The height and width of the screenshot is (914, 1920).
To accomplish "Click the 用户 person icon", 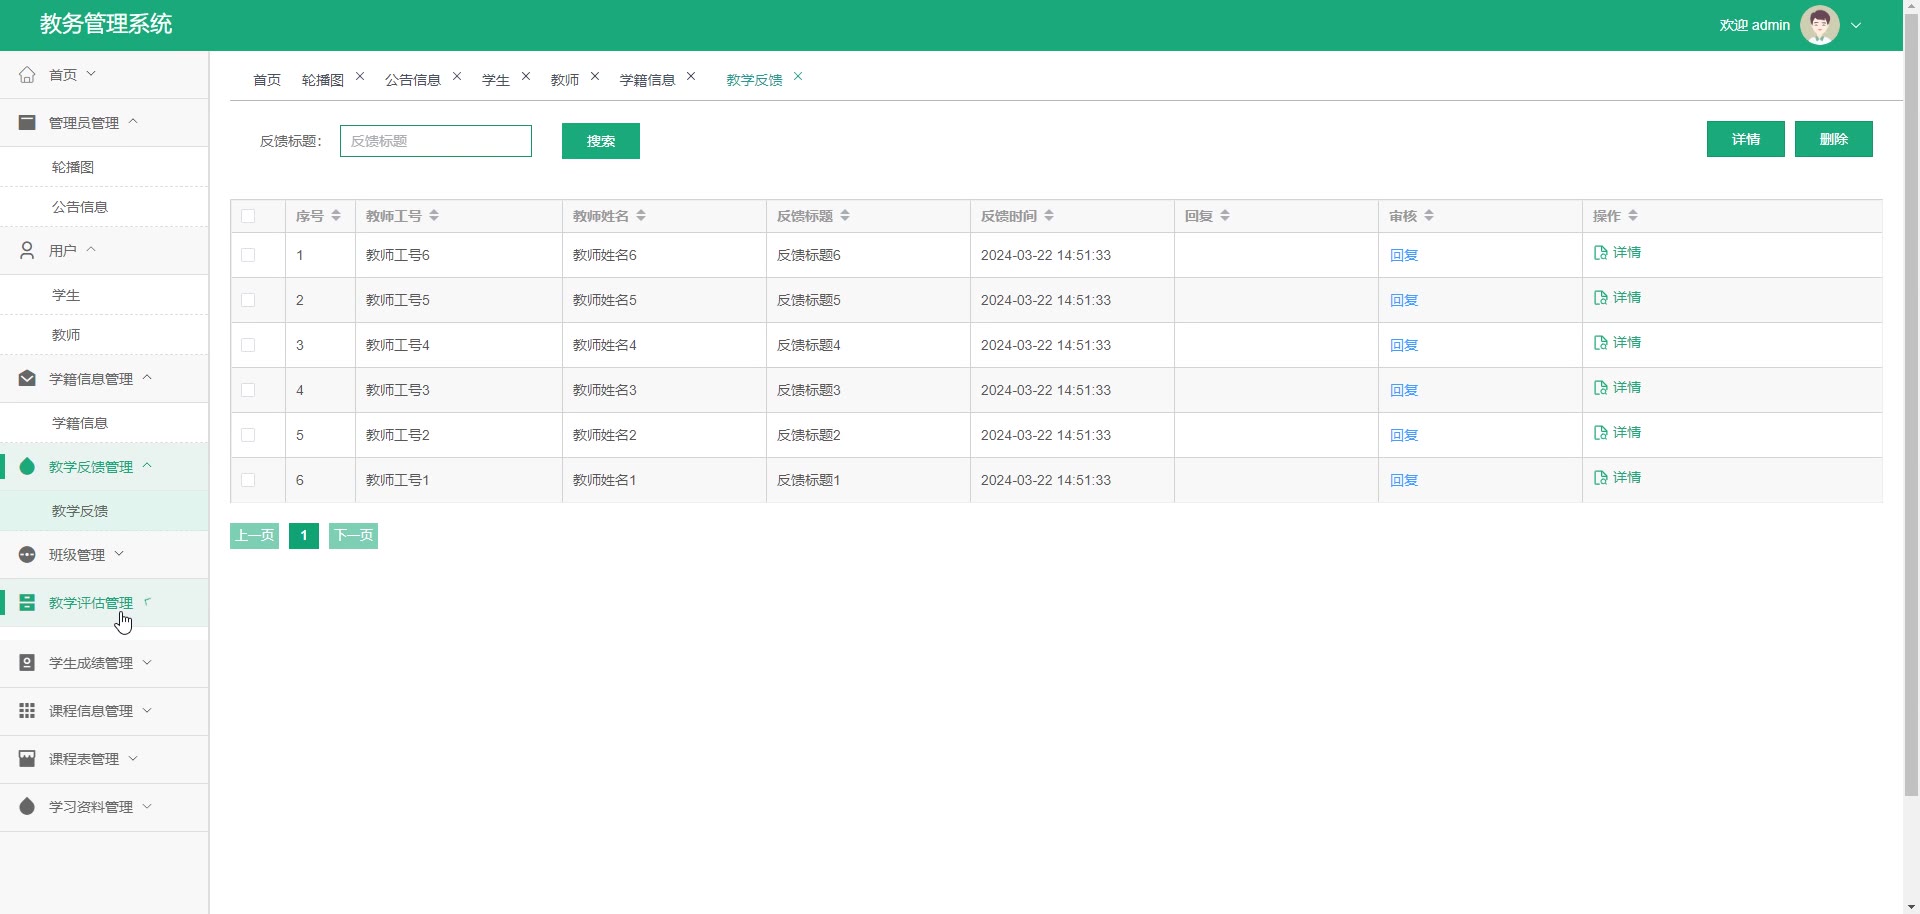I will 27,251.
